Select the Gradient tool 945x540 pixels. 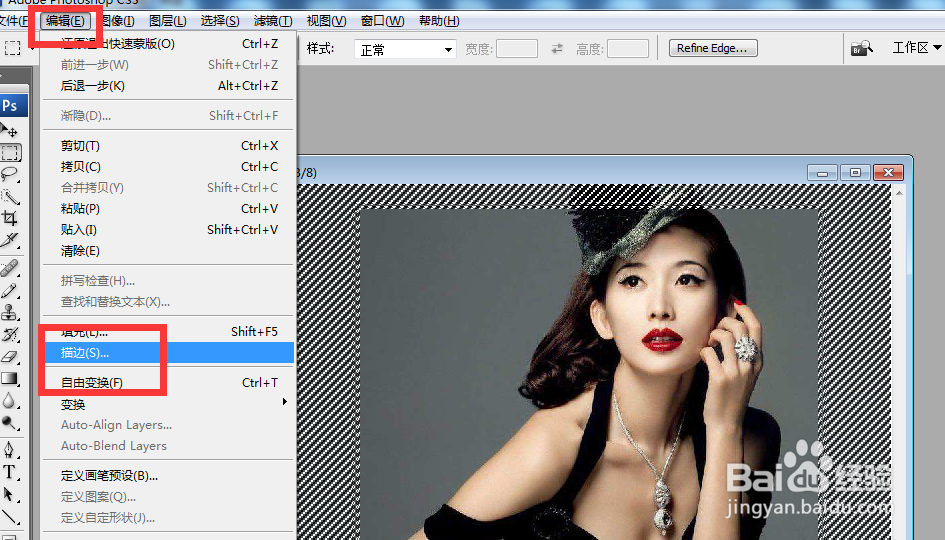pos(10,378)
